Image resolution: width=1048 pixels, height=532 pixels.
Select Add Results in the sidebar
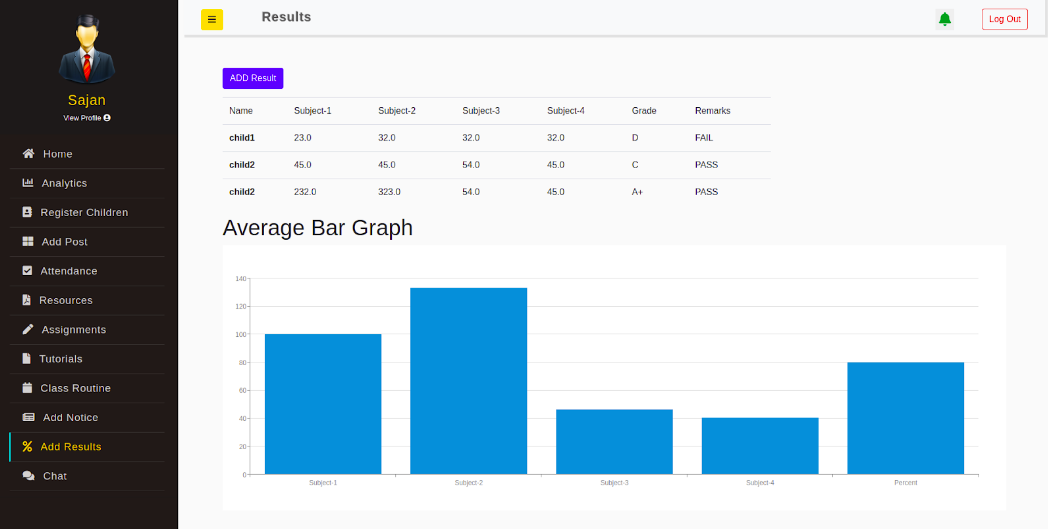pos(70,447)
